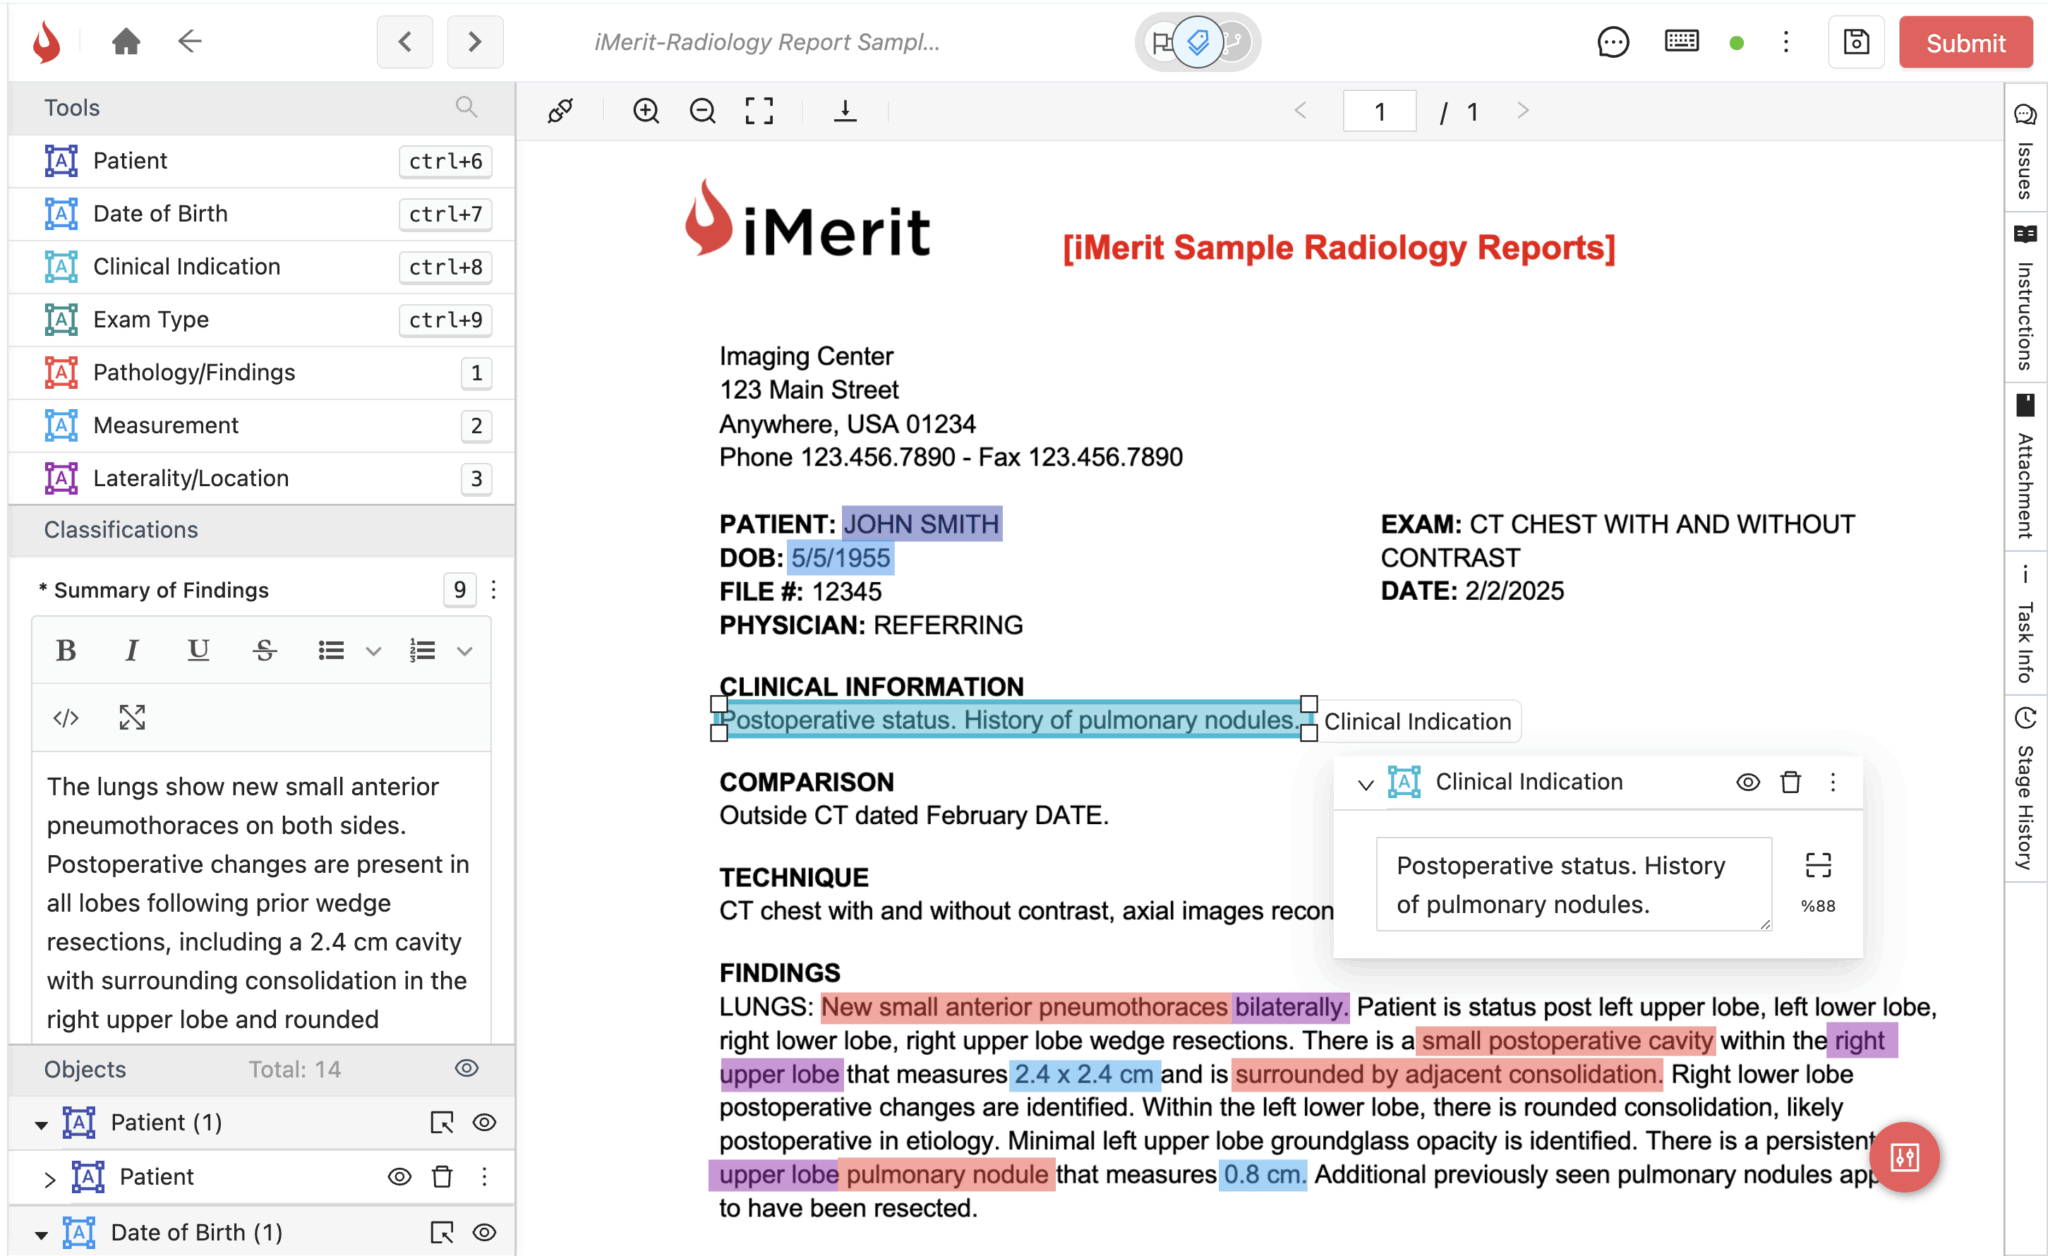2048x1256 pixels.
Task: Zoom in on the document
Action: coord(646,111)
